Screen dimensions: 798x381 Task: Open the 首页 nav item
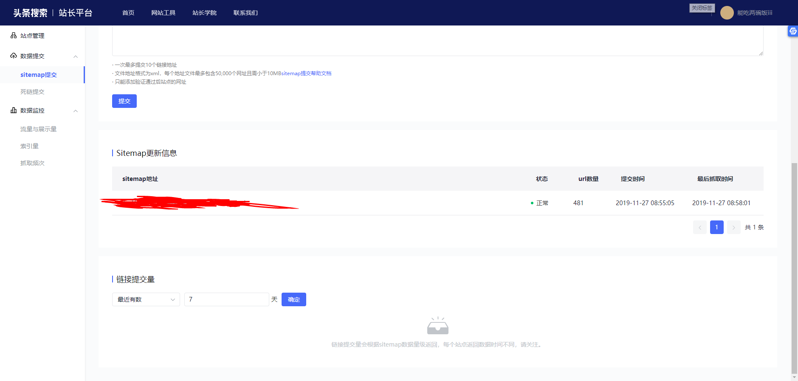point(128,13)
